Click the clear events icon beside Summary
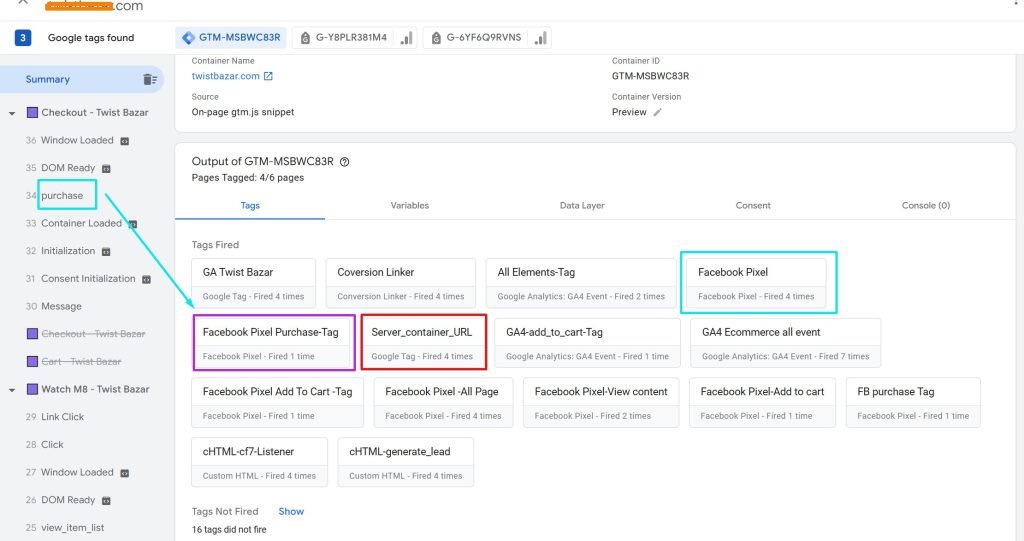 150,79
